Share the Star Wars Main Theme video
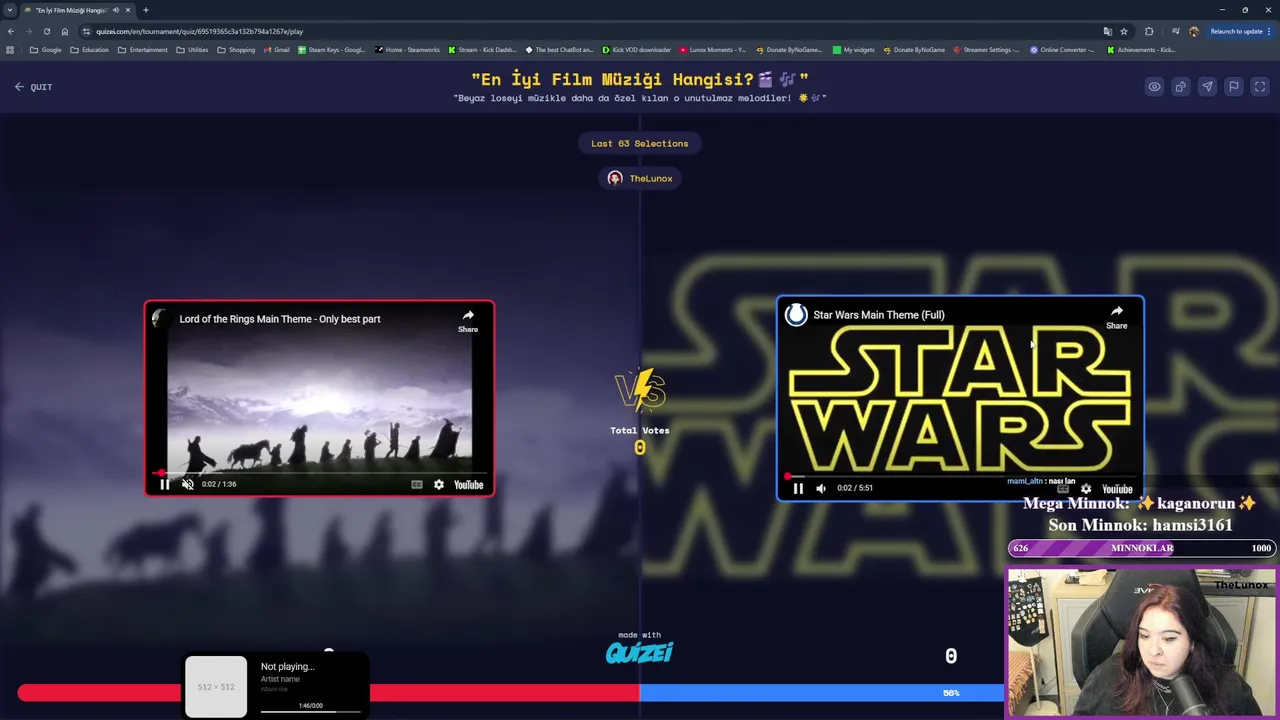This screenshot has height=720, width=1280. [1116, 316]
